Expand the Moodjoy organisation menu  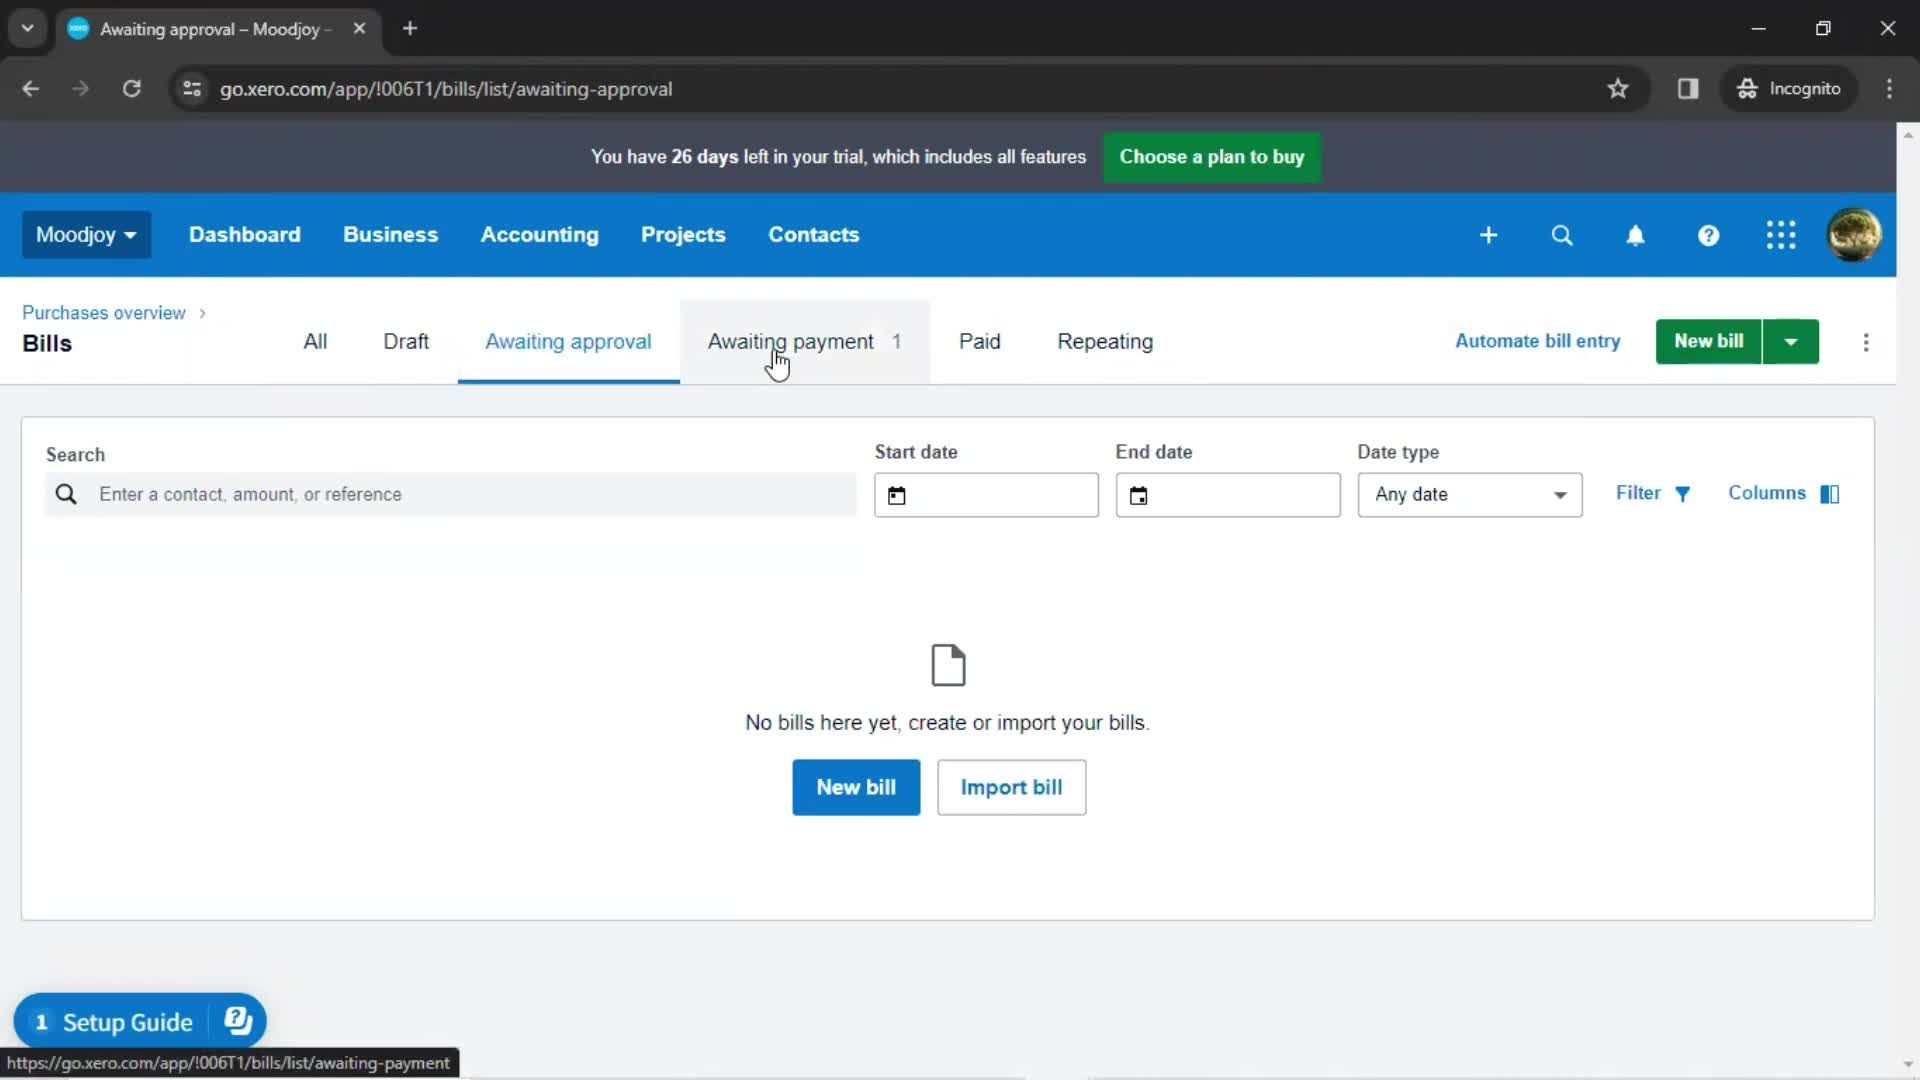pyautogui.click(x=86, y=235)
